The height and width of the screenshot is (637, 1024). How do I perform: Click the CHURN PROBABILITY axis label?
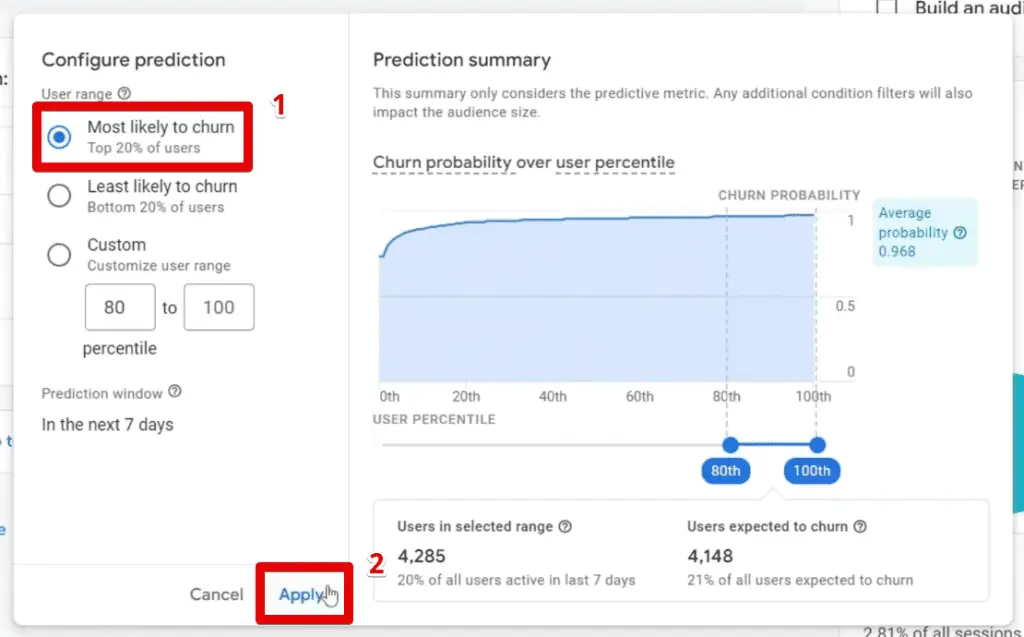tap(789, 195)
